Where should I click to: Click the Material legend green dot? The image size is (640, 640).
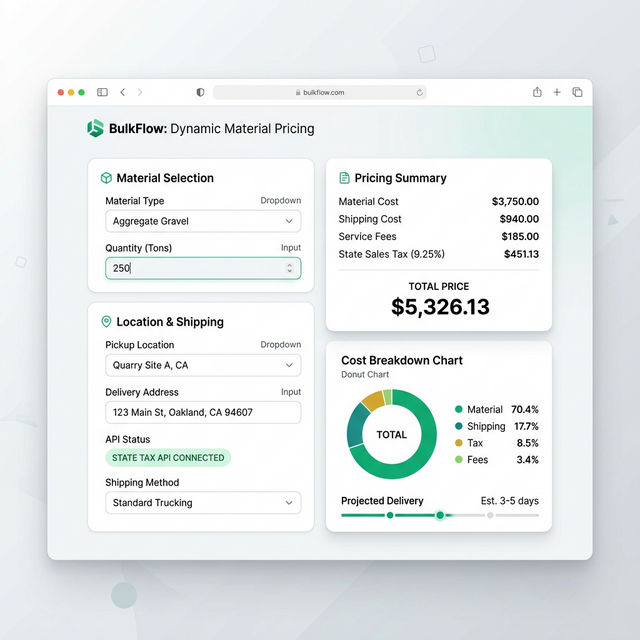(459, 409)
